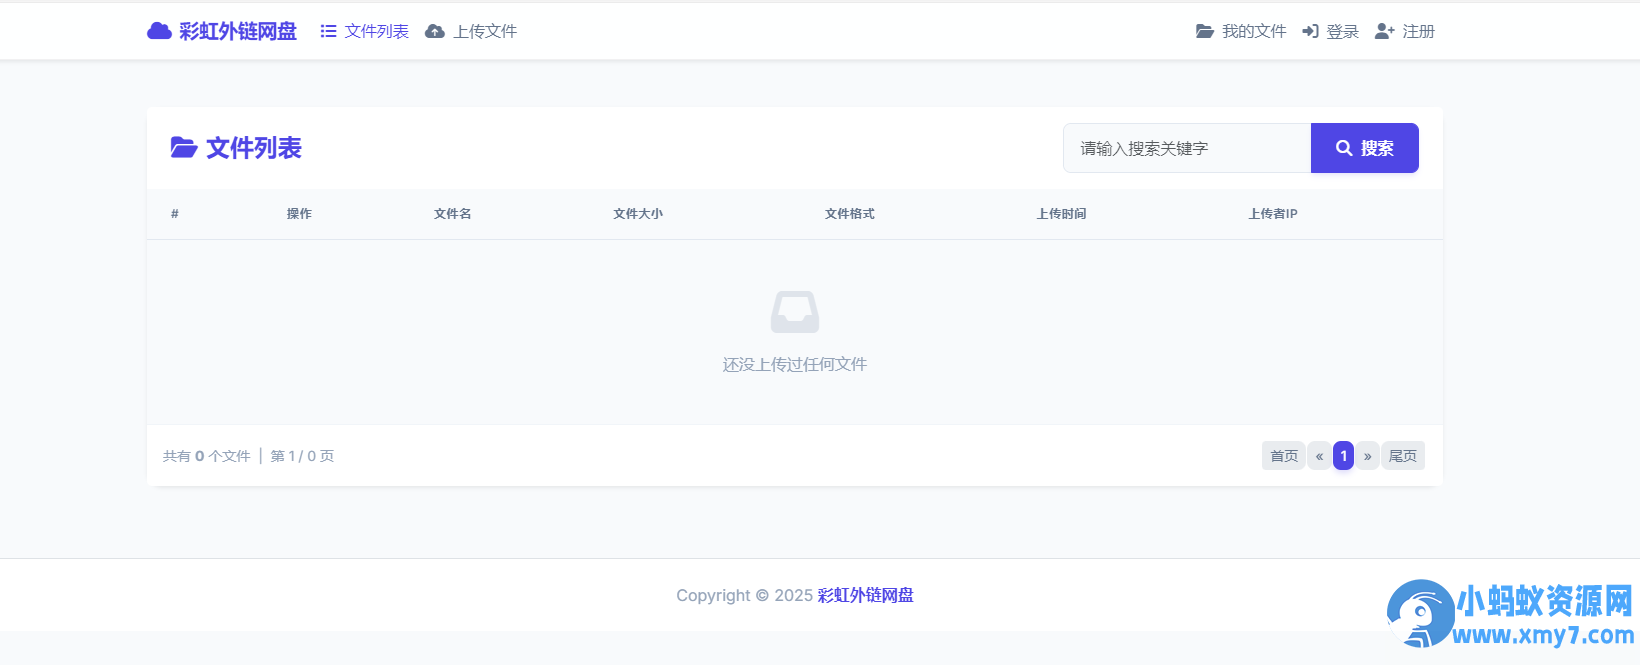Click the open folder icon beside 我的文件
The image size is (1640, 665).
click(x=1205, y=31)
